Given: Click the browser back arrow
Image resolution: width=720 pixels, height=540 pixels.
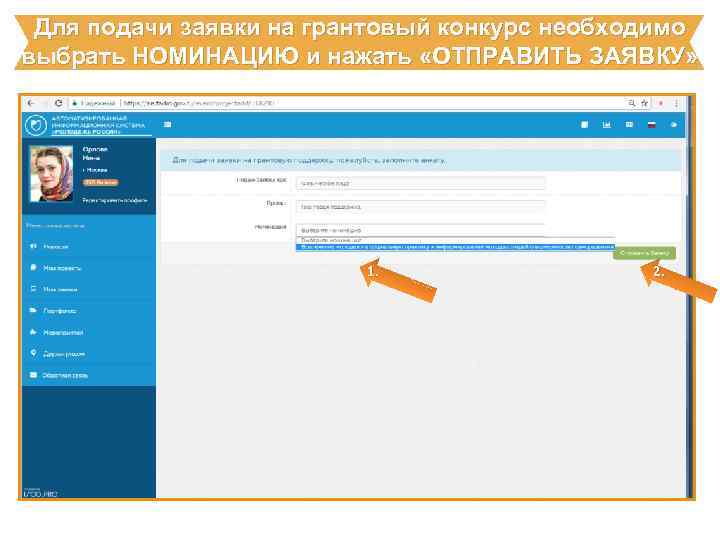Looking at the screenshot, I should [x=31, y=103].
